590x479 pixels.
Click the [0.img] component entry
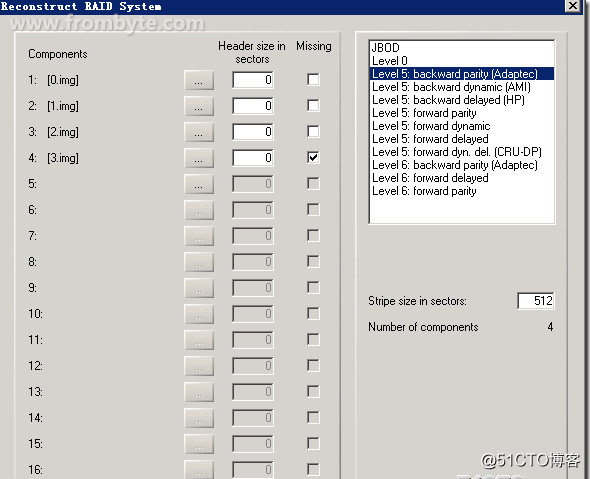pyautogui.click(x=63, y=80)
